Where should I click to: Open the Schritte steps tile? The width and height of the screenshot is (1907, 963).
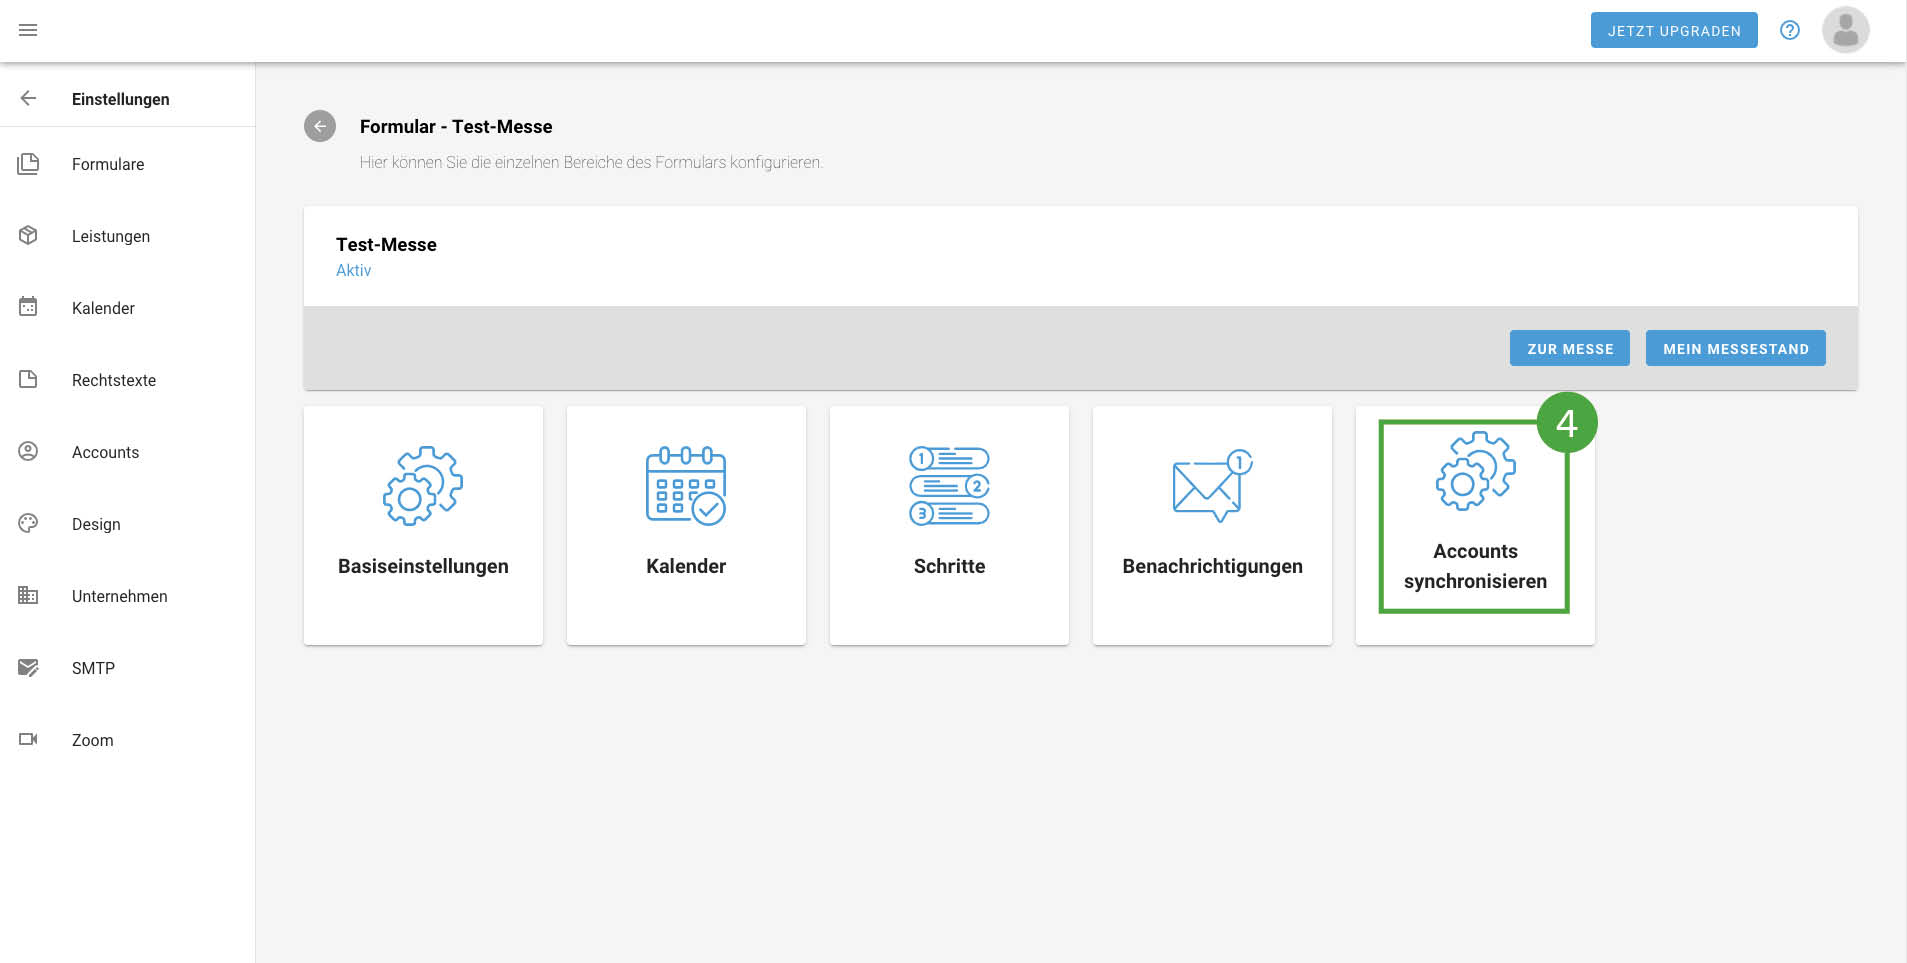click(949, 525)
